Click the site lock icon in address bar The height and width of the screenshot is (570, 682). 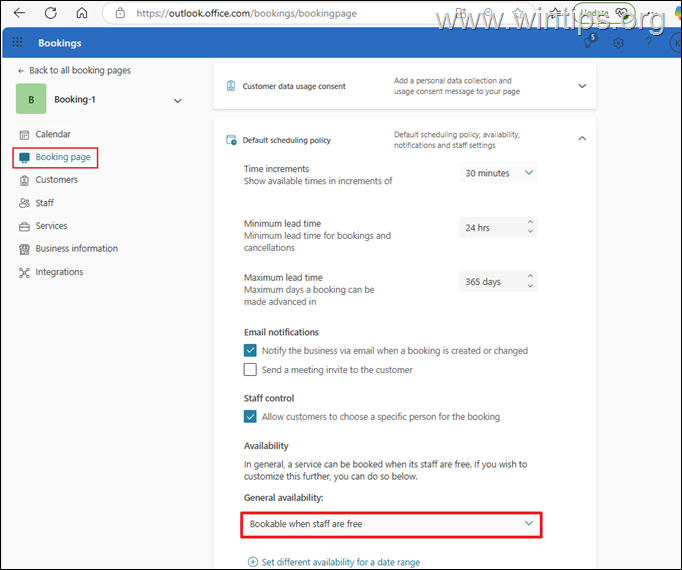coord(120,13)
